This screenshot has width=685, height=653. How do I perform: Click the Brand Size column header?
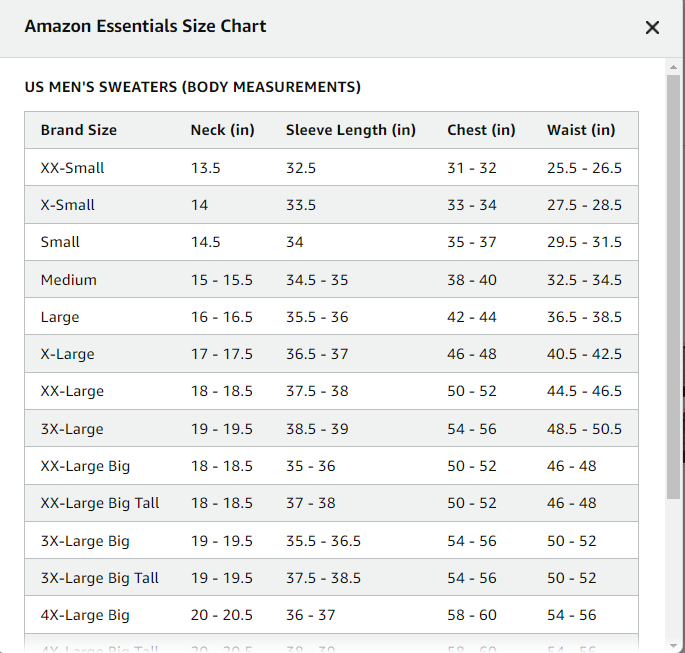(79, 130)
